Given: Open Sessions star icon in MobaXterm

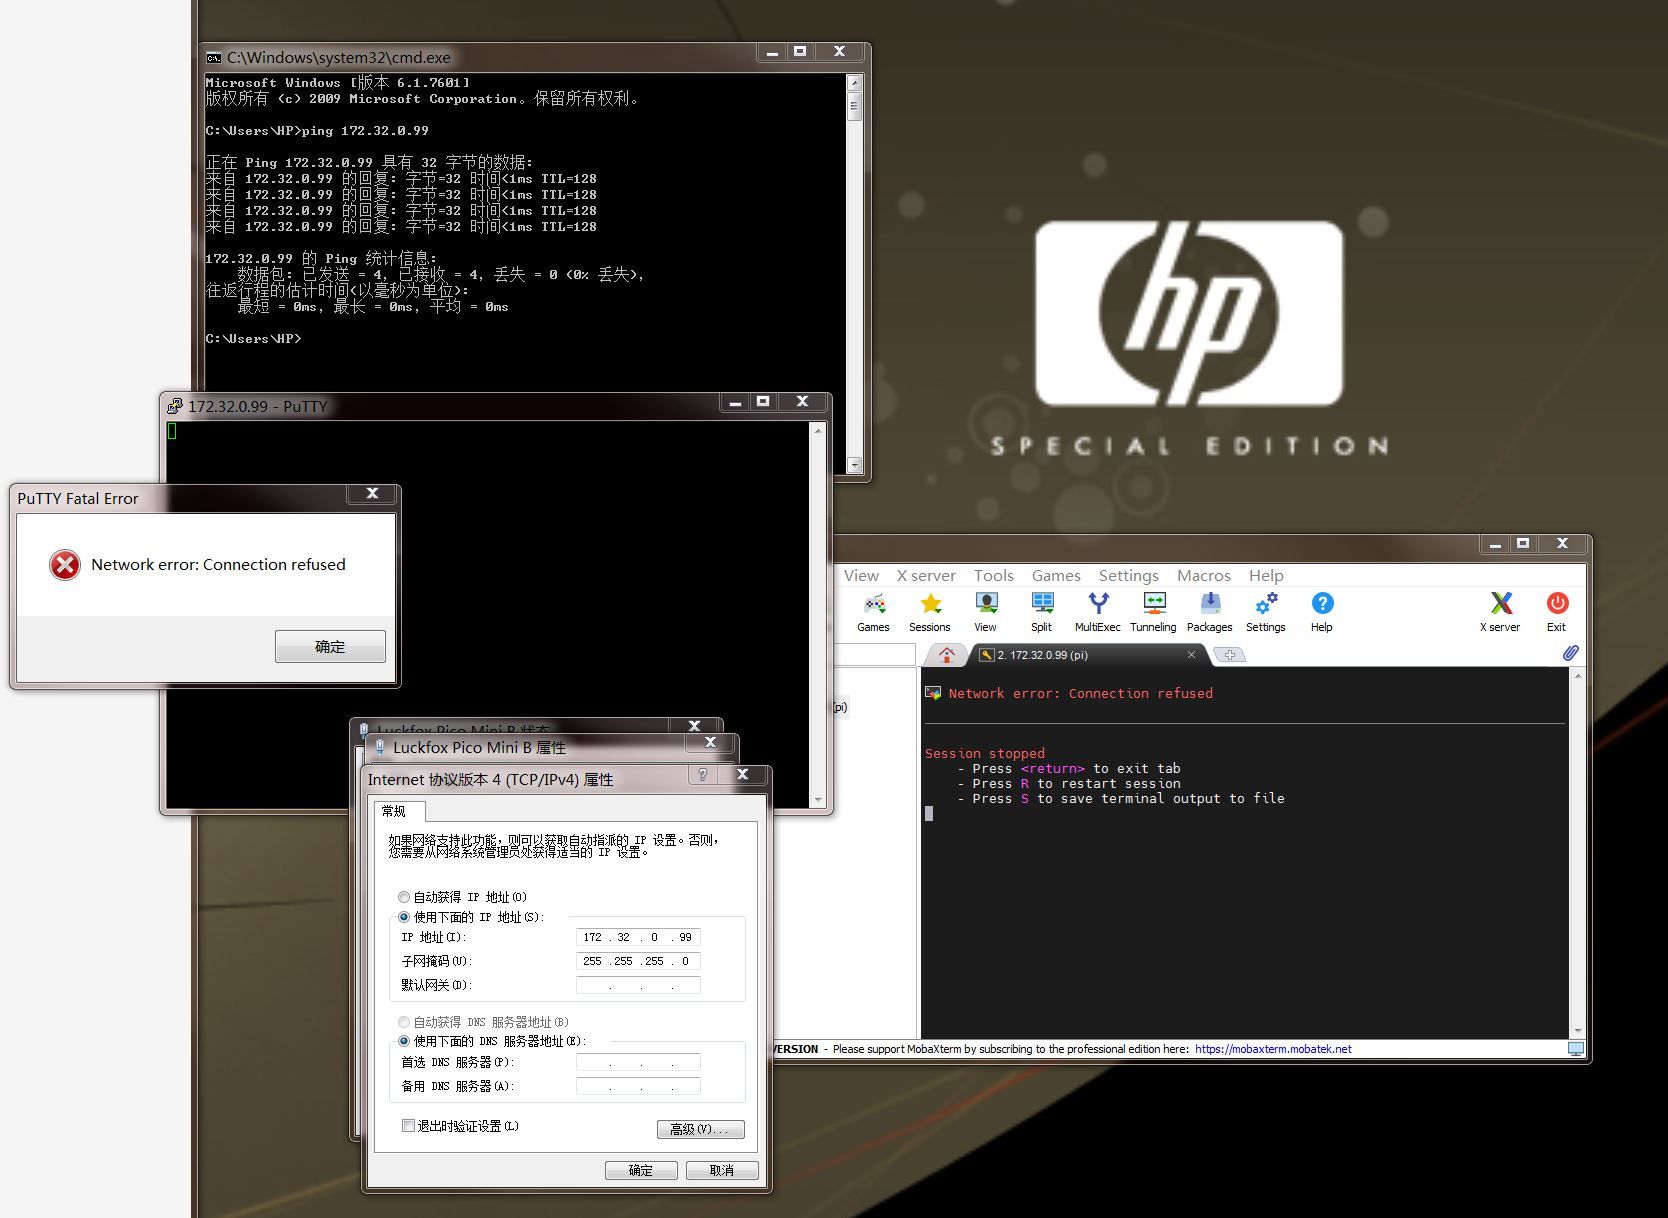Looking at the screenshot, I should 930,612.
